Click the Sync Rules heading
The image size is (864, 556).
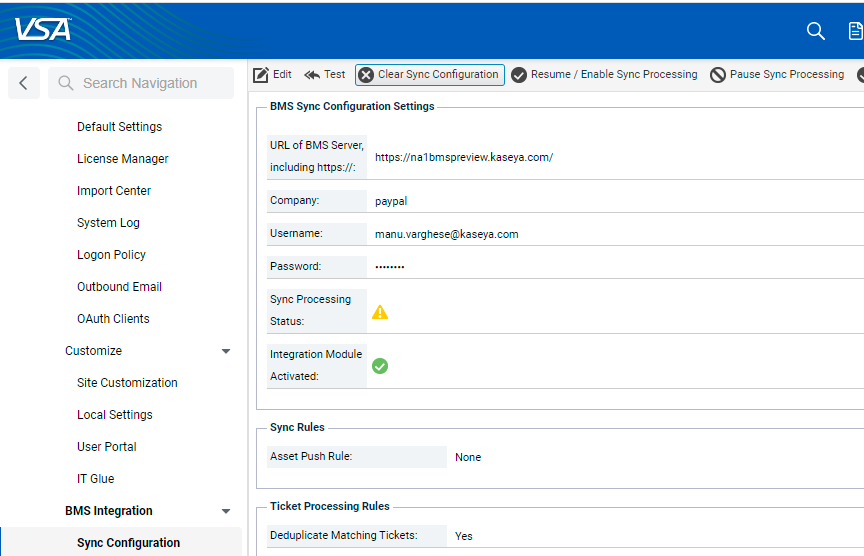coord(297,428)
